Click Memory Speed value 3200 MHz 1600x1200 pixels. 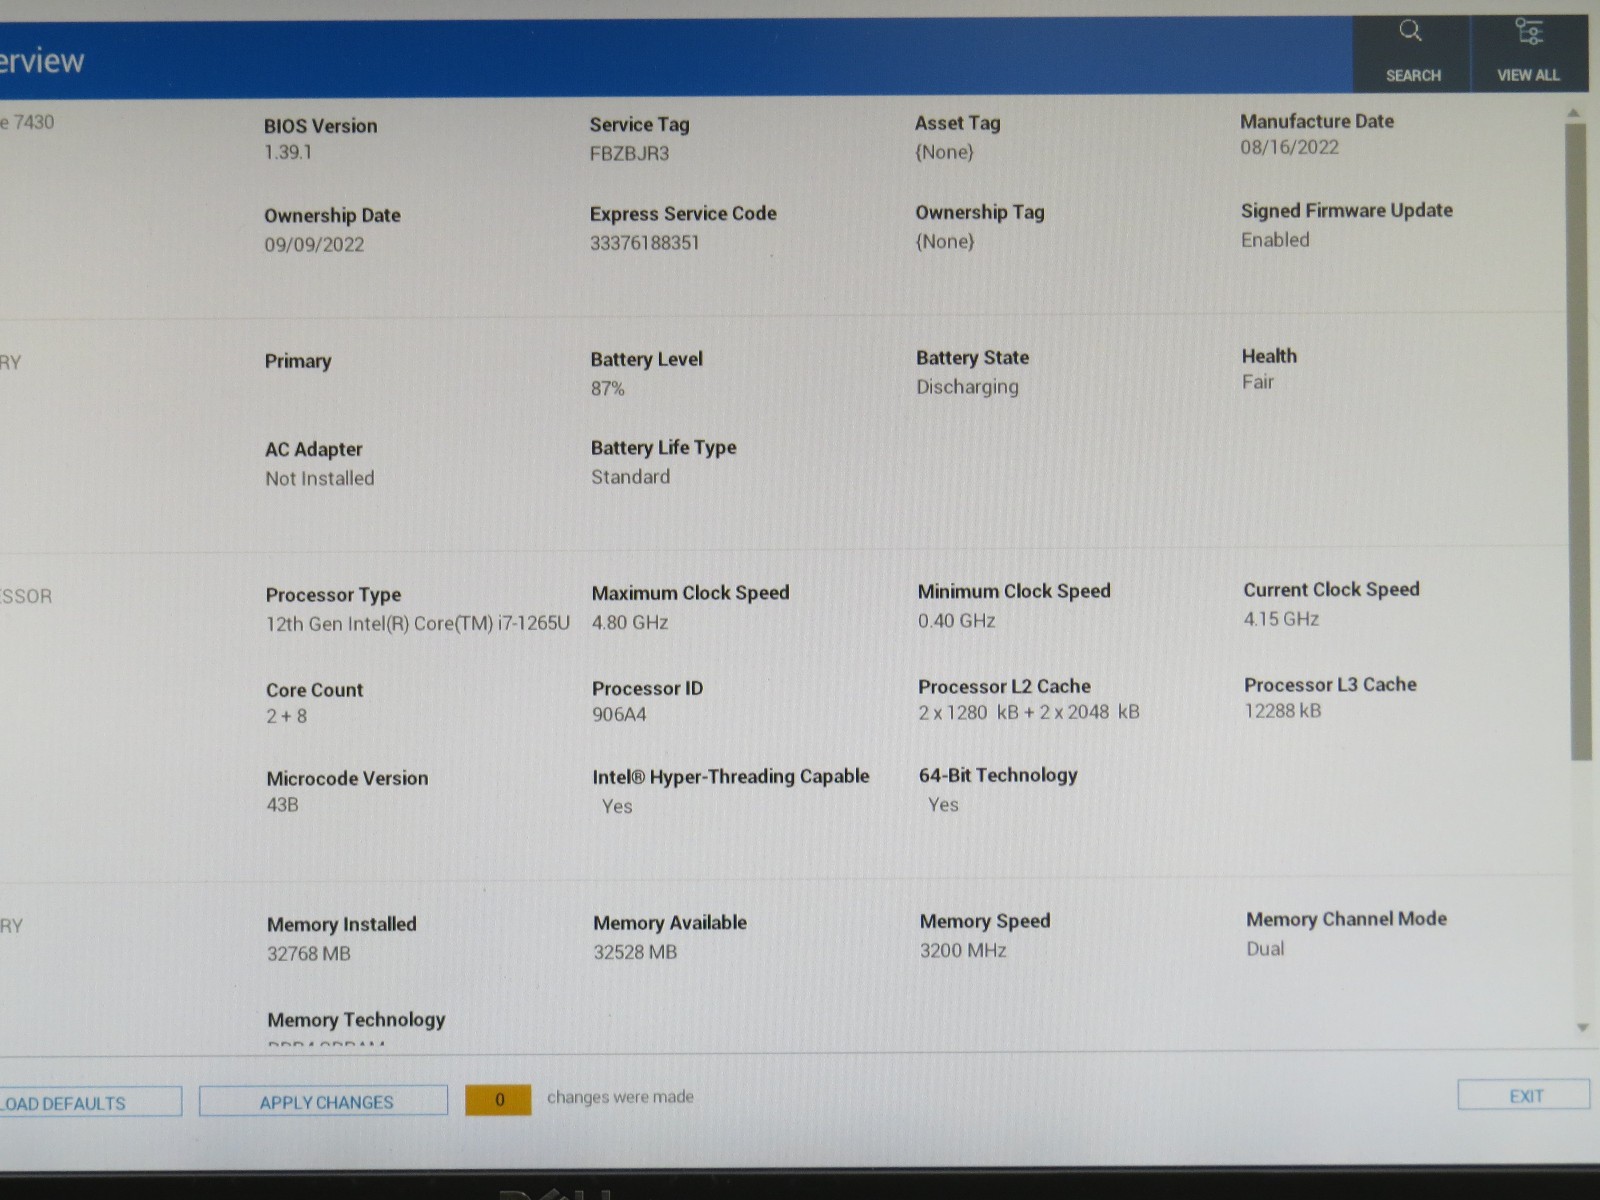pos(963,951)
